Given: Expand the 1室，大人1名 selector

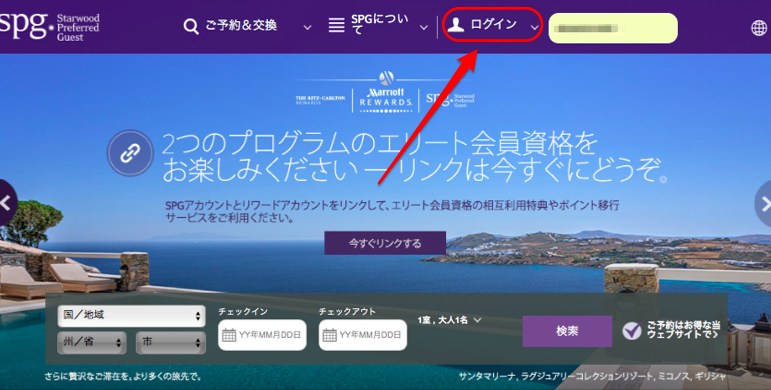Looking at the screenshot, I should (x=449, y=320).
